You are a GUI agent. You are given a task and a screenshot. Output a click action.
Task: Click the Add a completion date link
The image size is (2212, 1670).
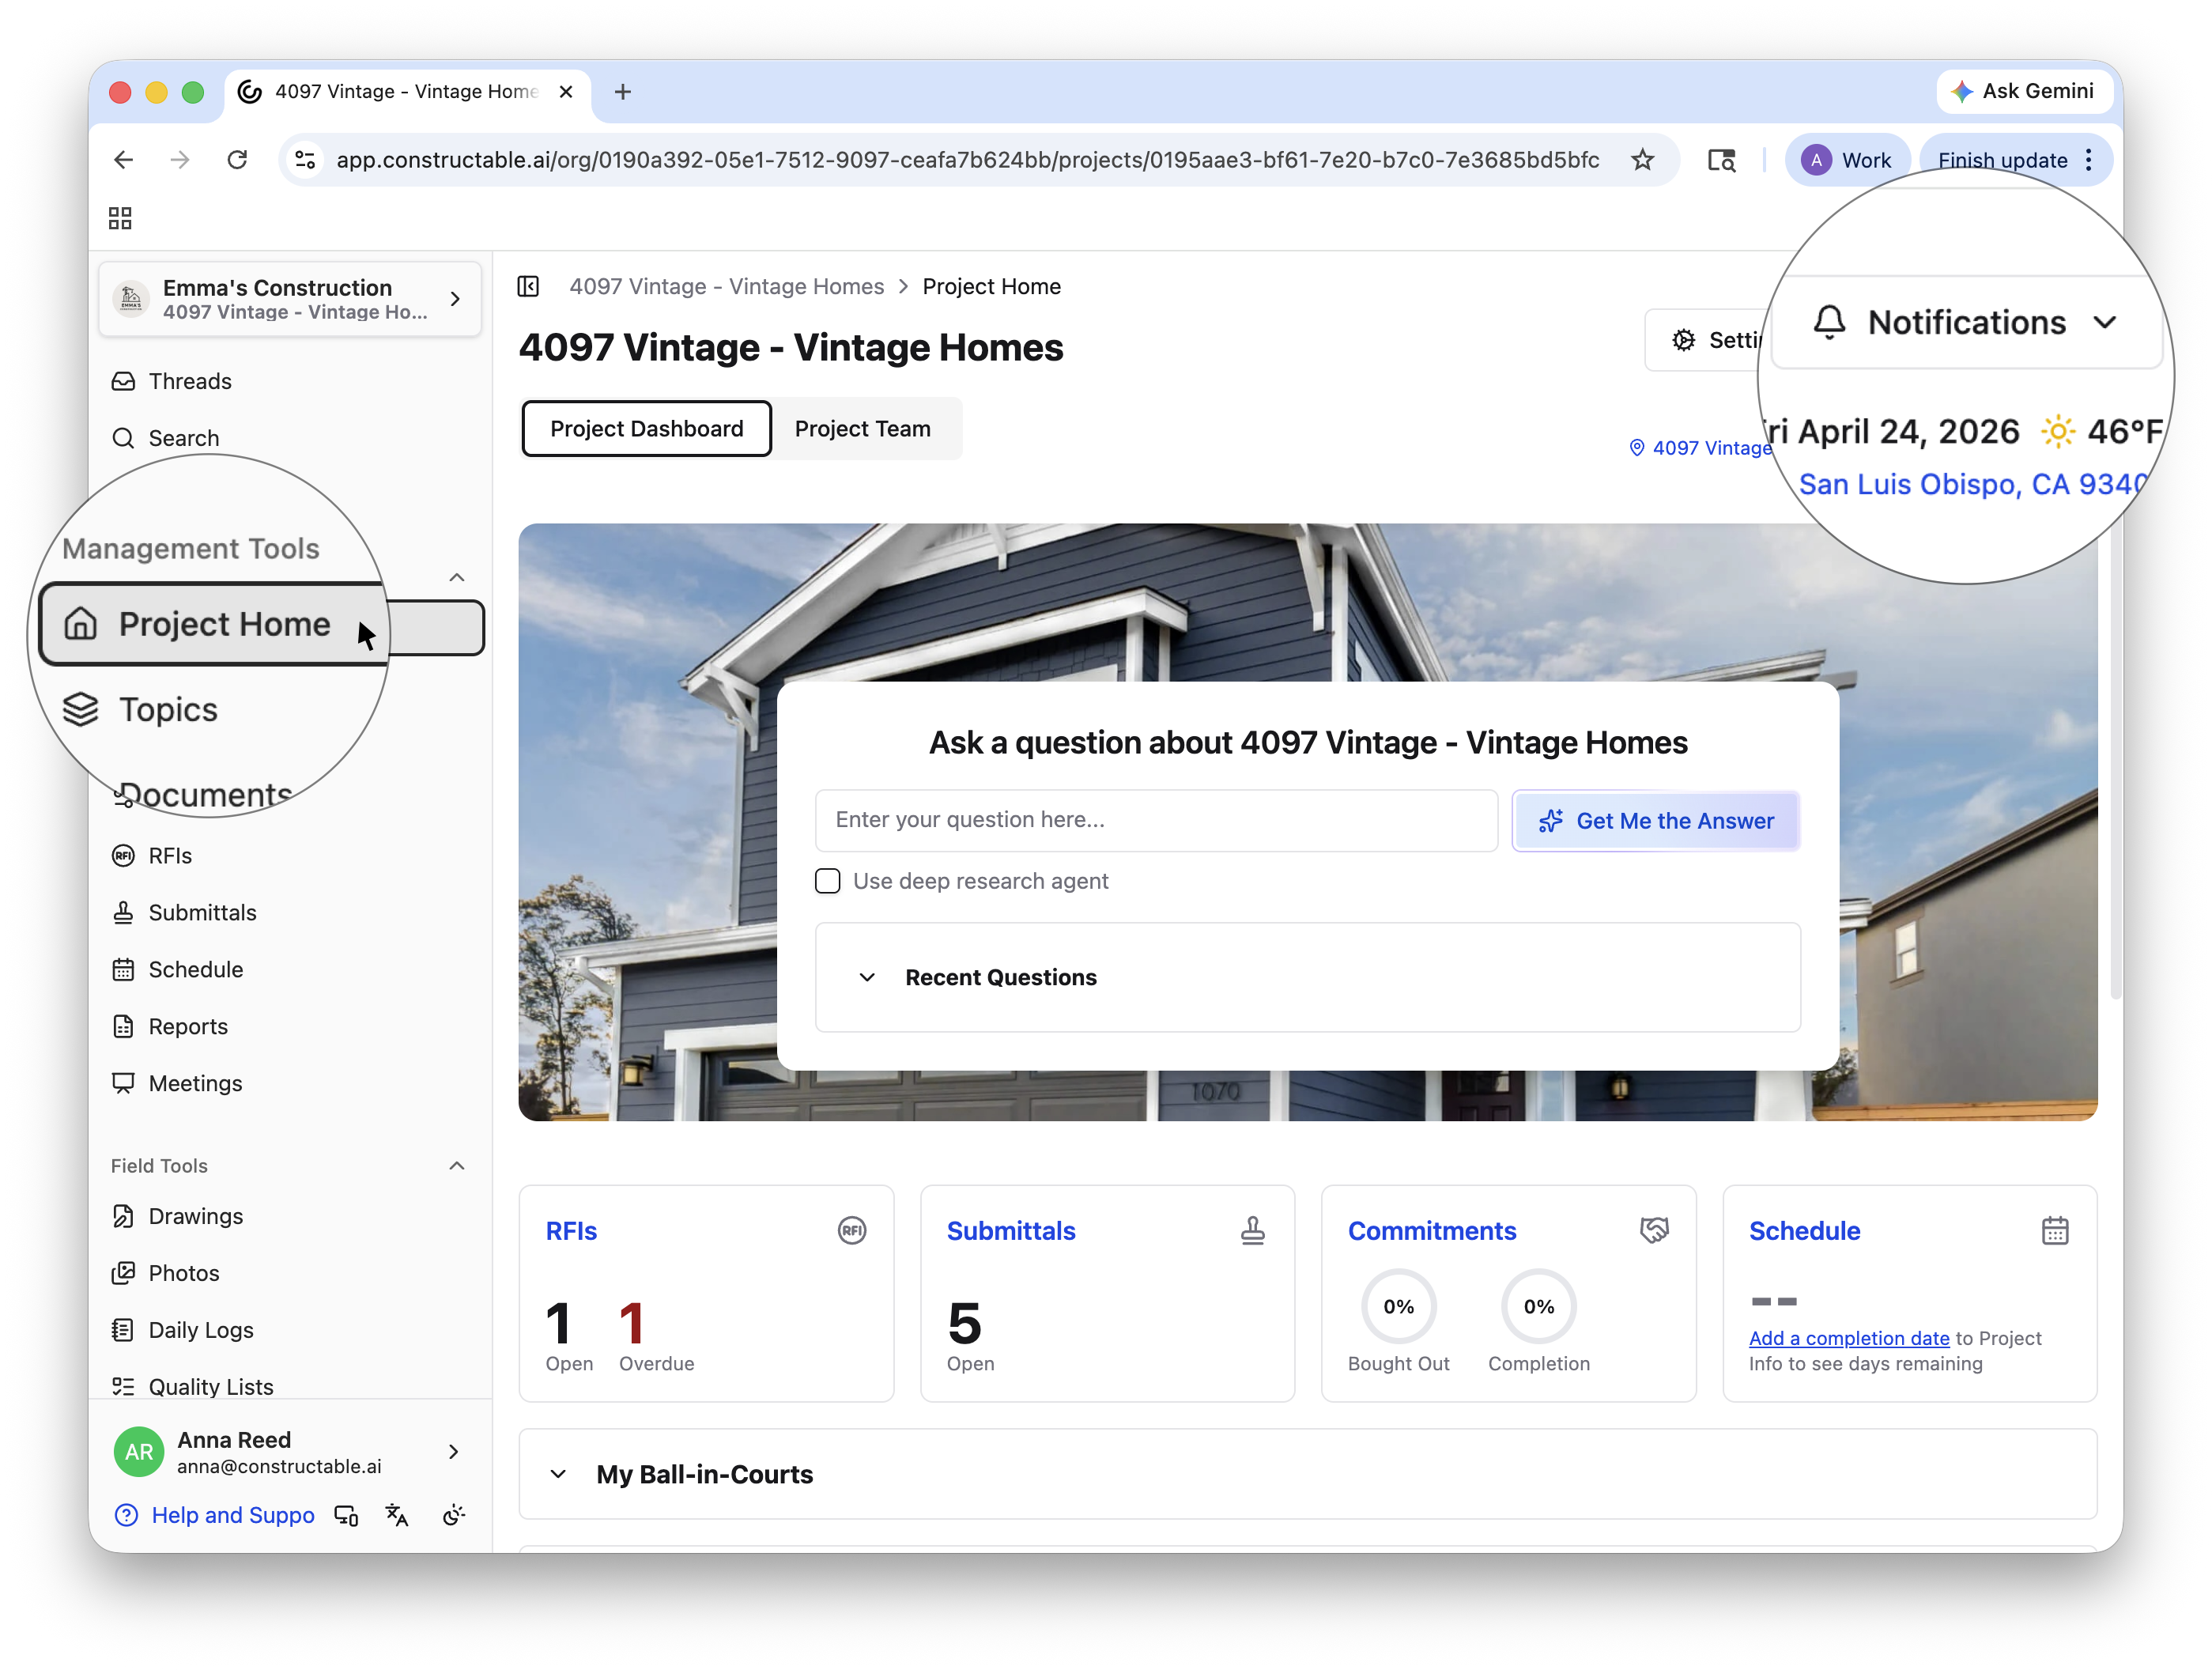[x=1849, y=1339]
